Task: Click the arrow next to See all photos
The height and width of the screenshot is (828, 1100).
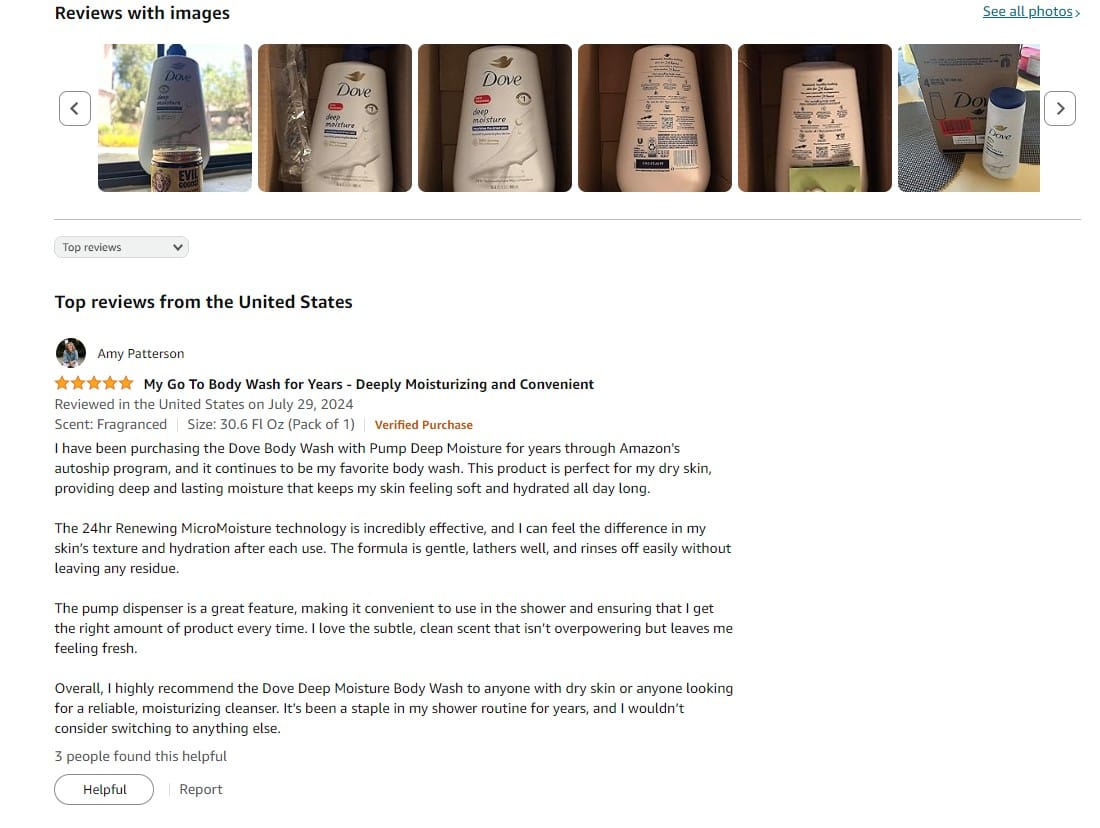Action: [x=1077, y=13]
